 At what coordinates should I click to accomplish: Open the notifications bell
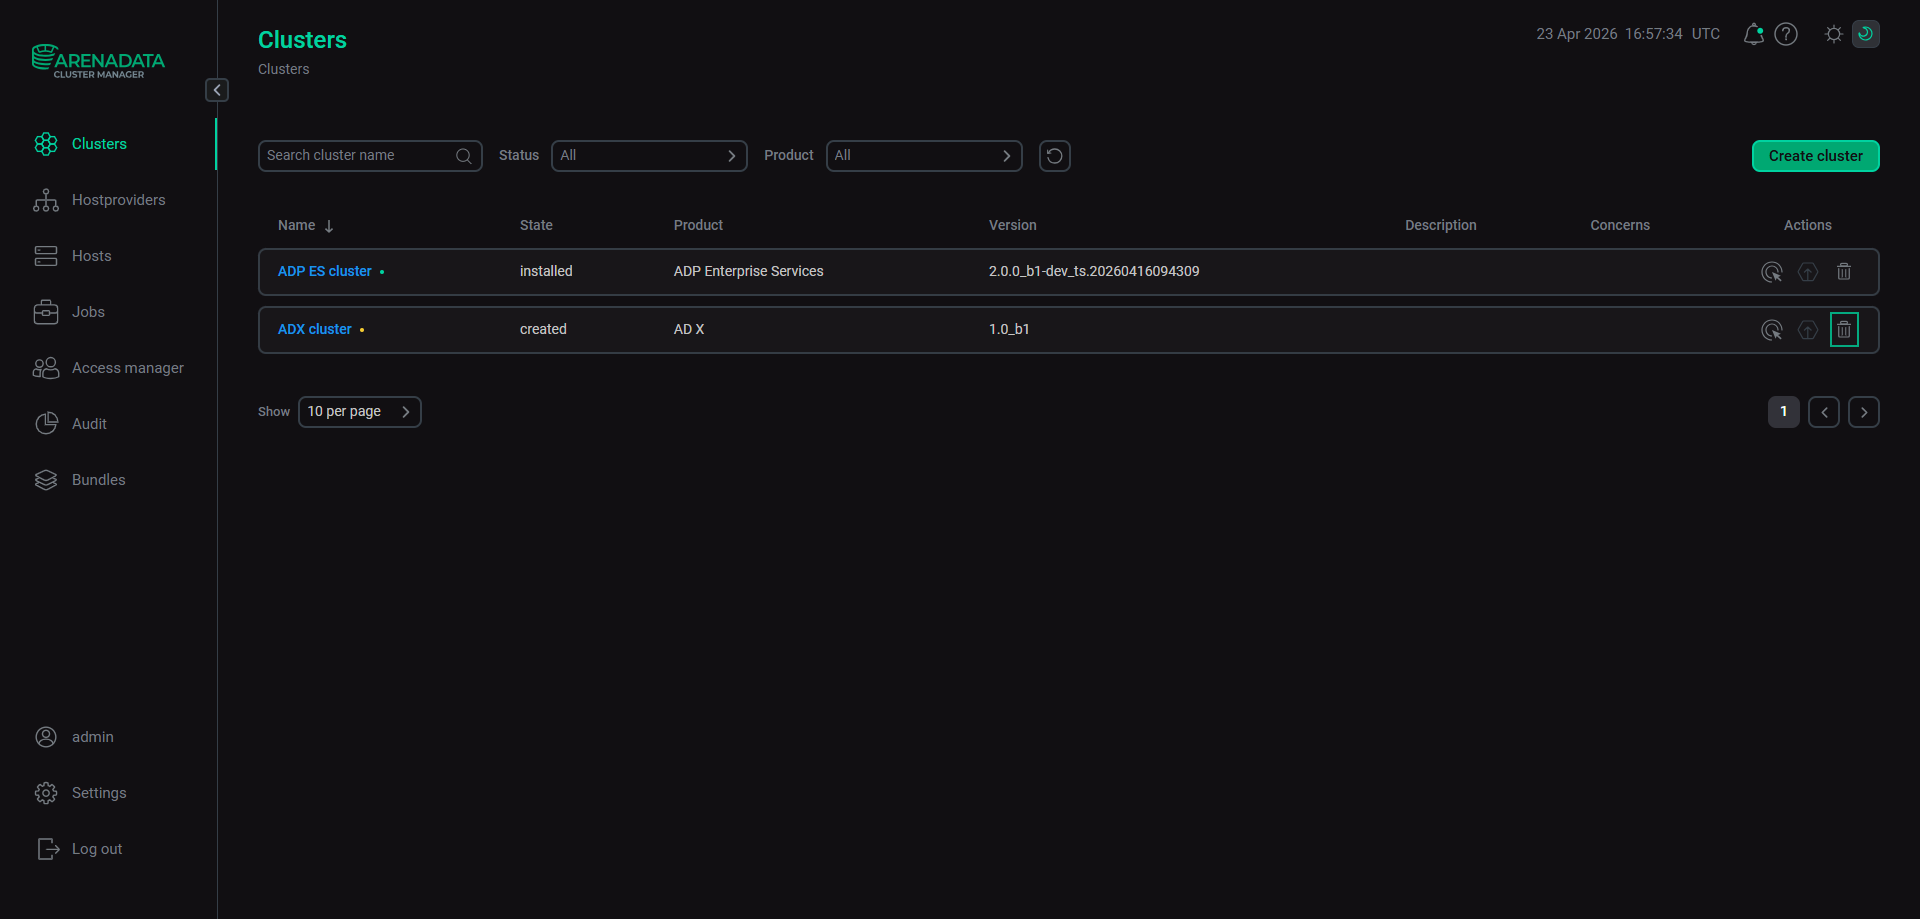click(1753, 34)
